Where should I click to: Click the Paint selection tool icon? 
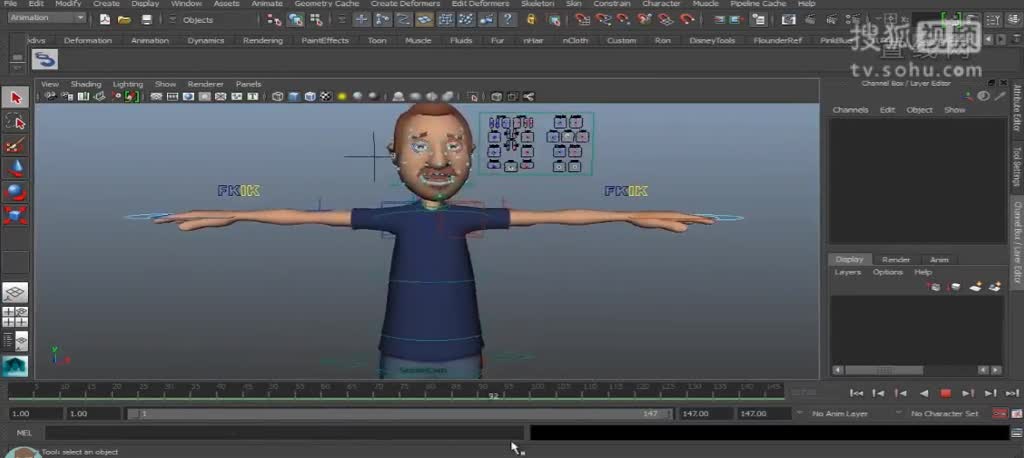15,146
